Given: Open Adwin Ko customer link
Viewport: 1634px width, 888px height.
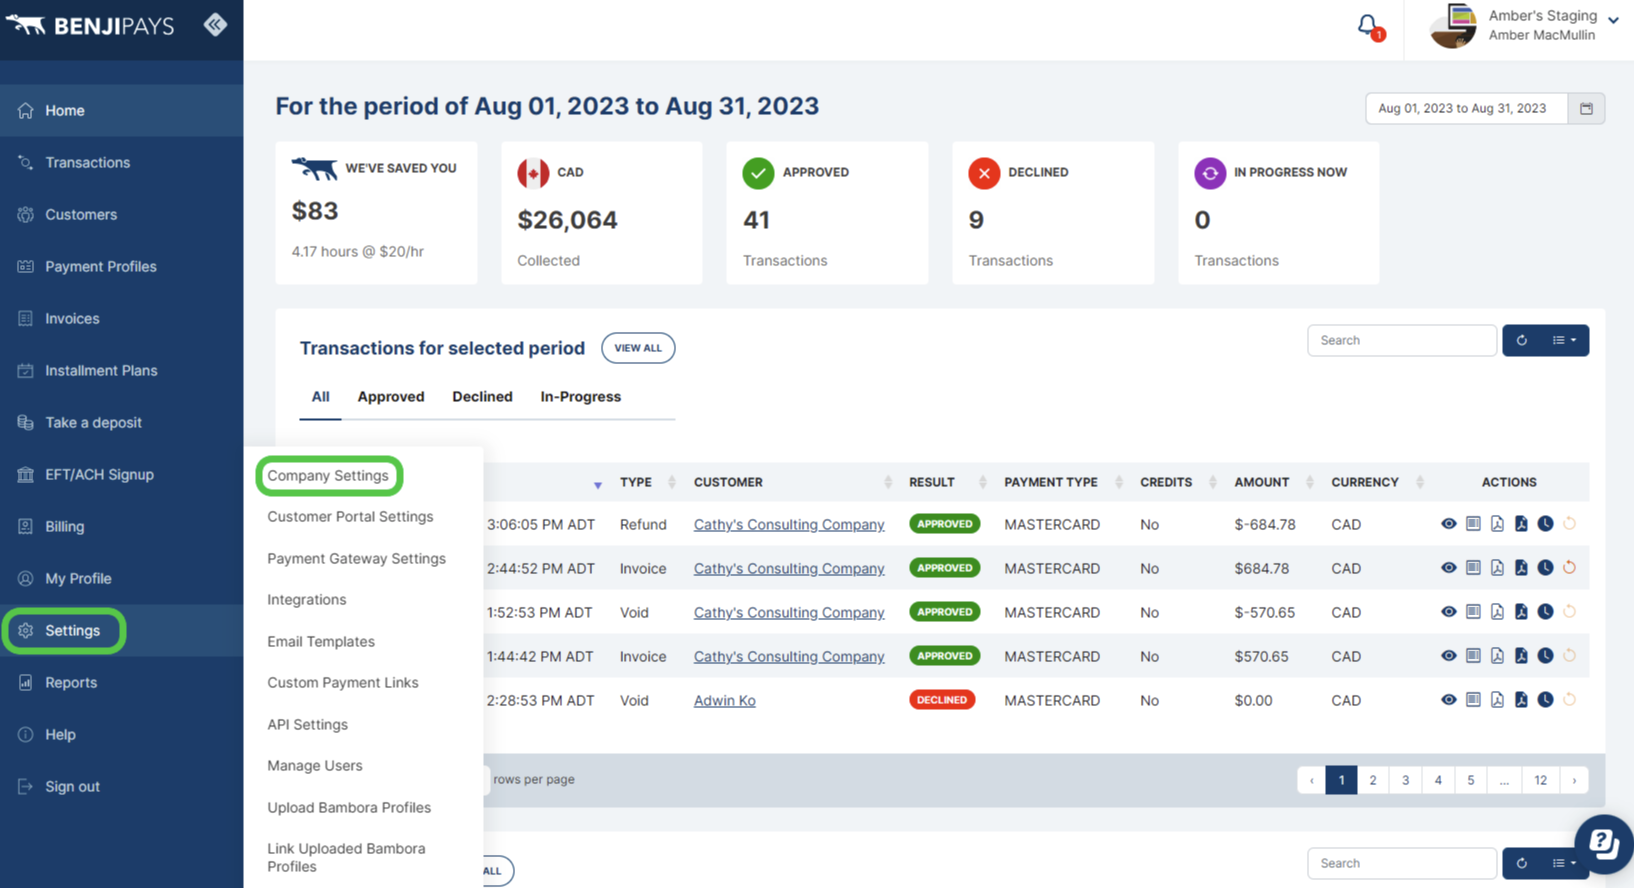Looking at the screenshot, I should click(x=725, y=700).
